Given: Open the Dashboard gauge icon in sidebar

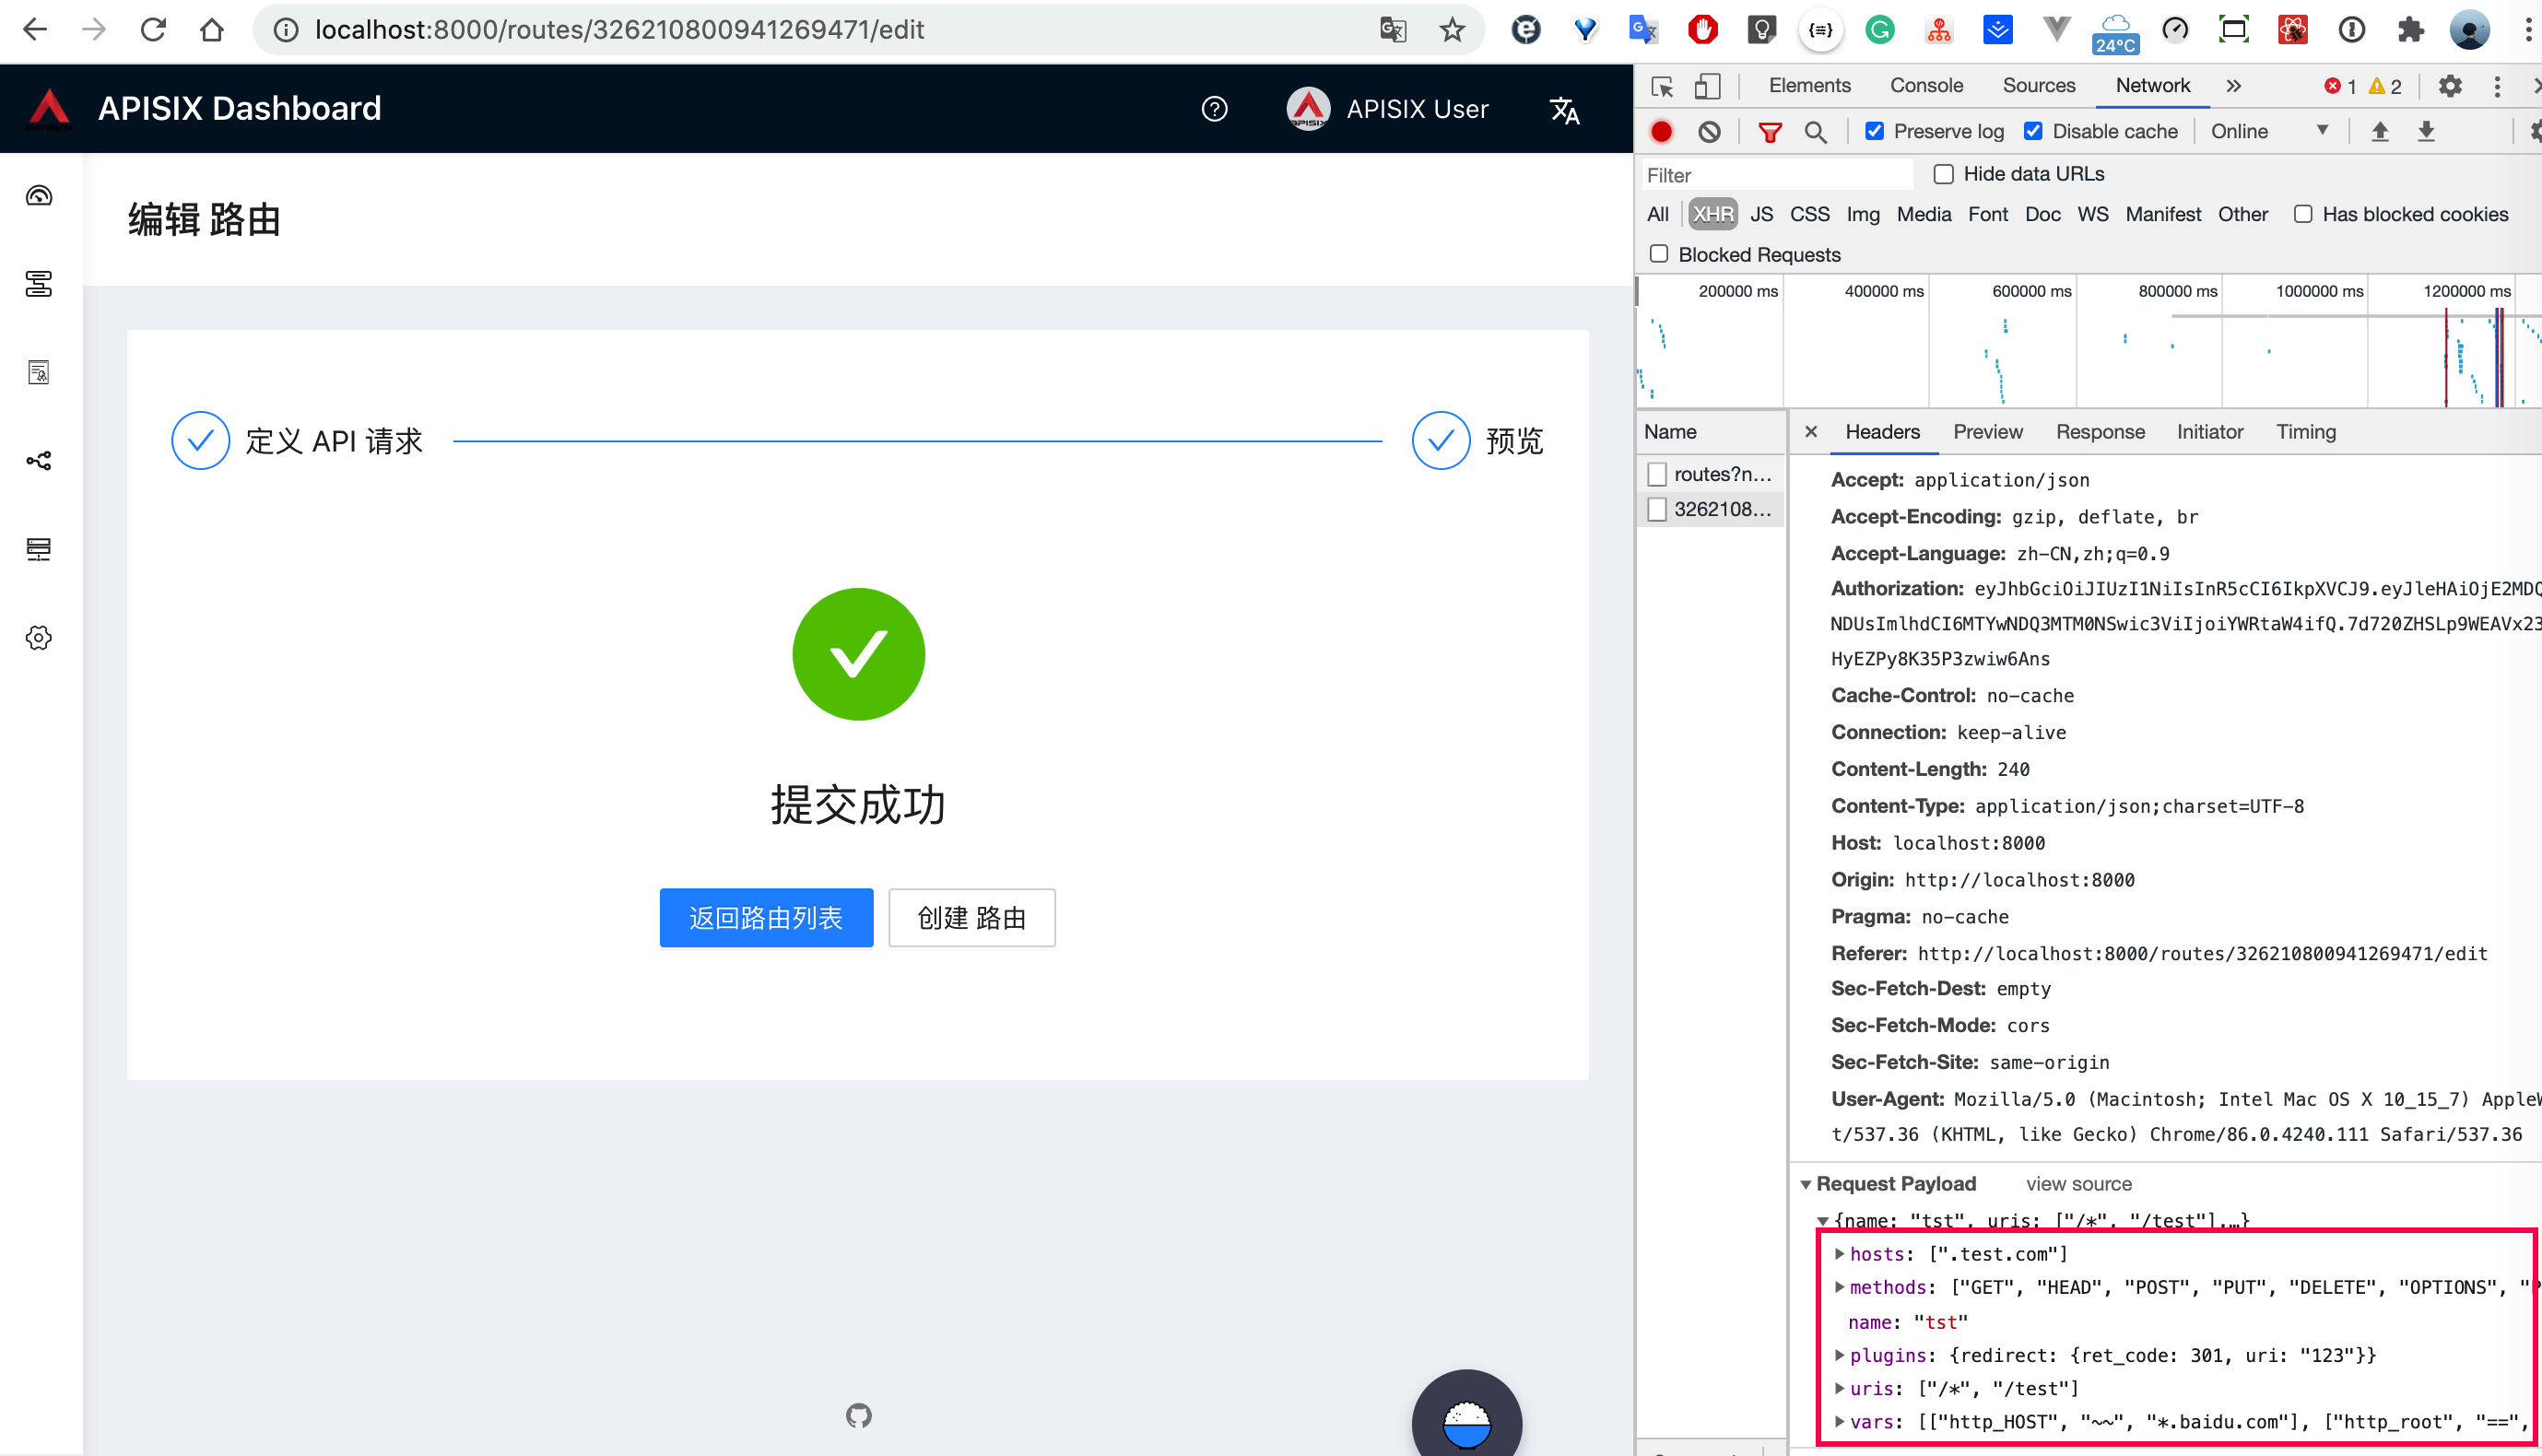Looking at the screenshot, I should (38, 196).
